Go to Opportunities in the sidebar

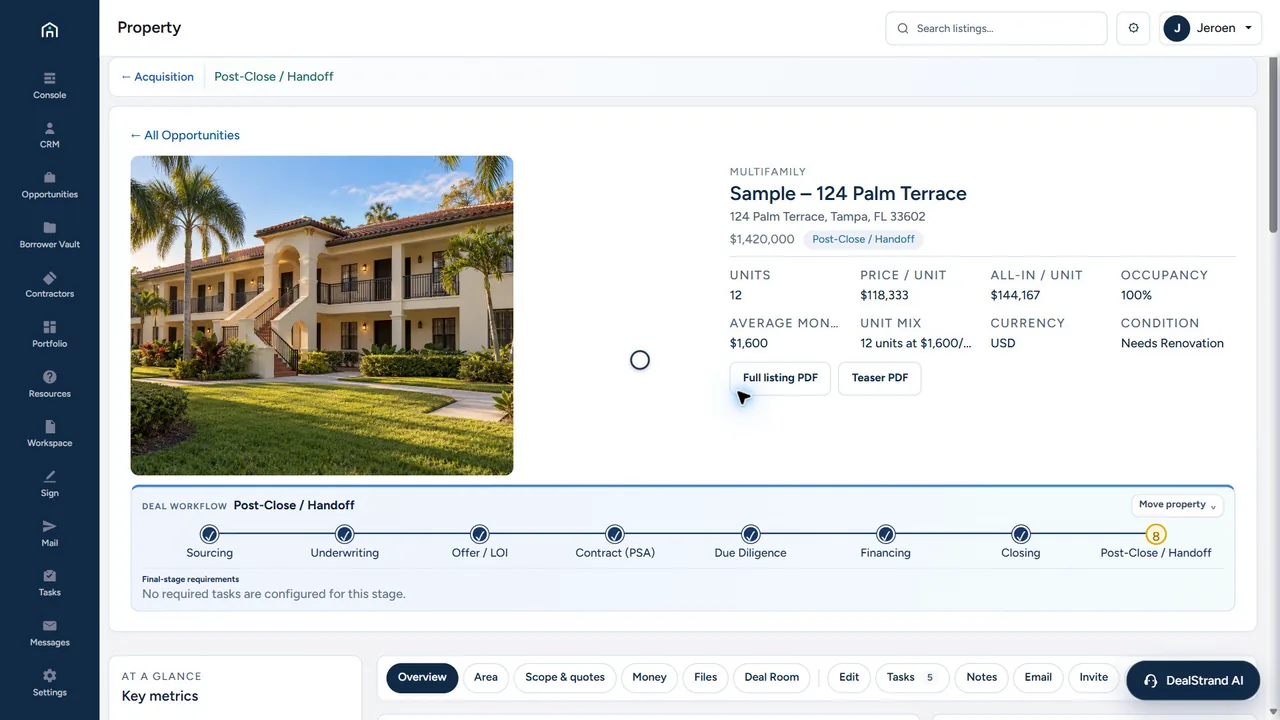click(49, 185)
